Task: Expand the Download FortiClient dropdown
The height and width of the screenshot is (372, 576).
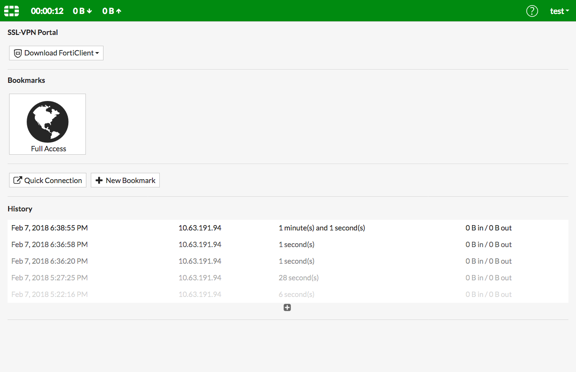Action: point(56,53)
